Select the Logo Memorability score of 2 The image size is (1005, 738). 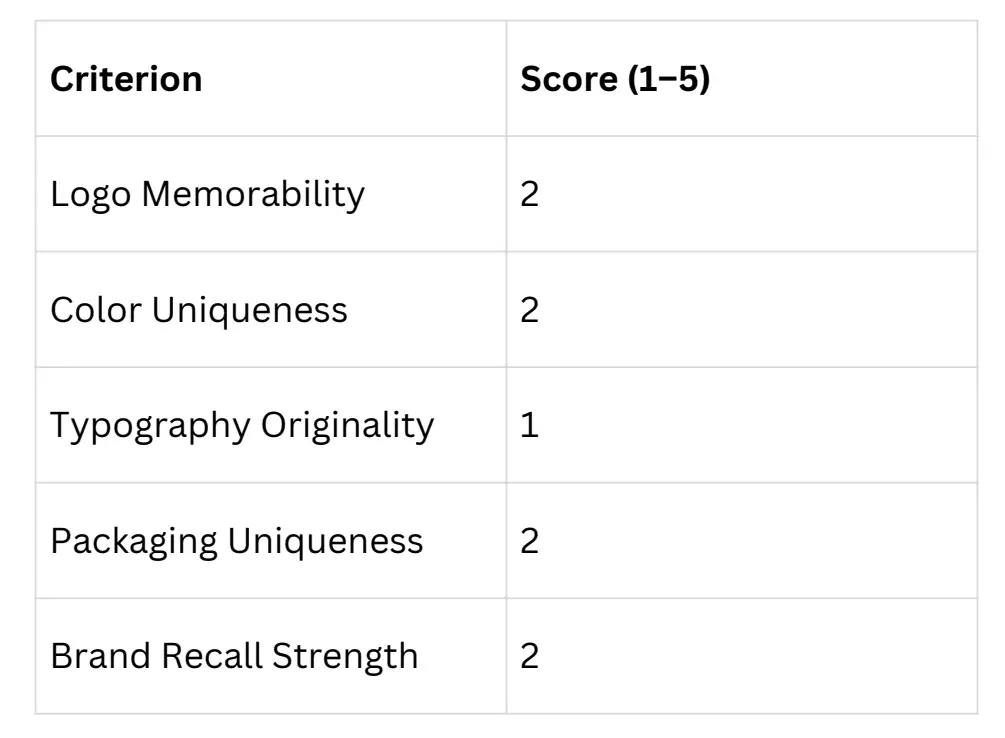pyautogui.click(x=742, y=194)
